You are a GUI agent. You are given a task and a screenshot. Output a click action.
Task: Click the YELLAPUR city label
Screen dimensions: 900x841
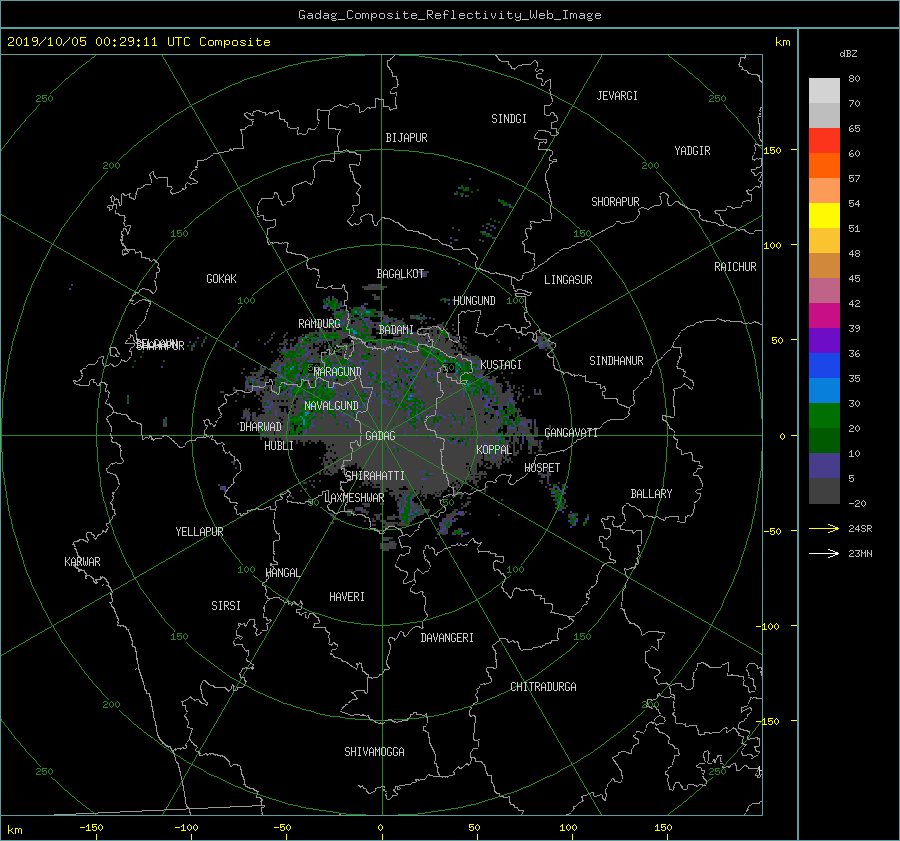(199, 532)
